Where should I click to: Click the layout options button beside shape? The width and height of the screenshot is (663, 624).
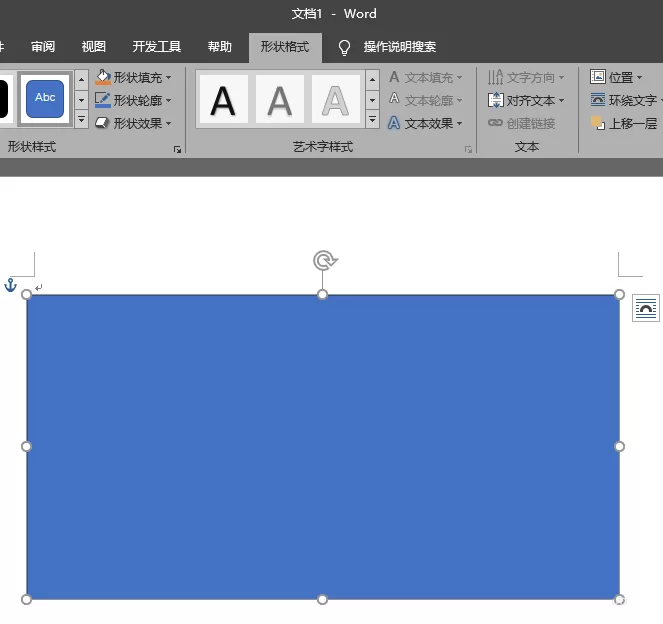646,308
